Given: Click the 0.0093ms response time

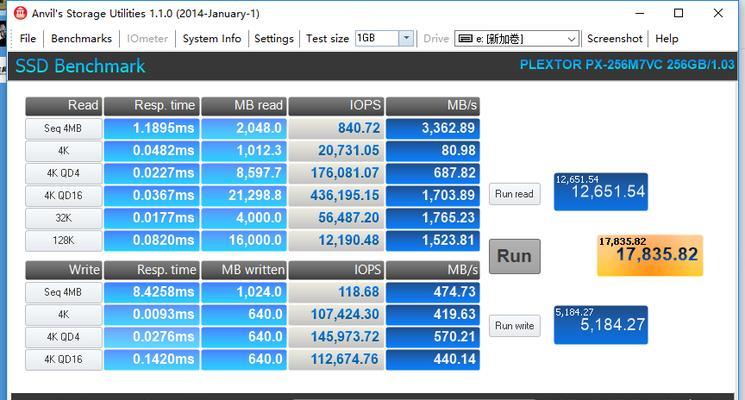Looking at the screenshot, I should pos(152,314).
